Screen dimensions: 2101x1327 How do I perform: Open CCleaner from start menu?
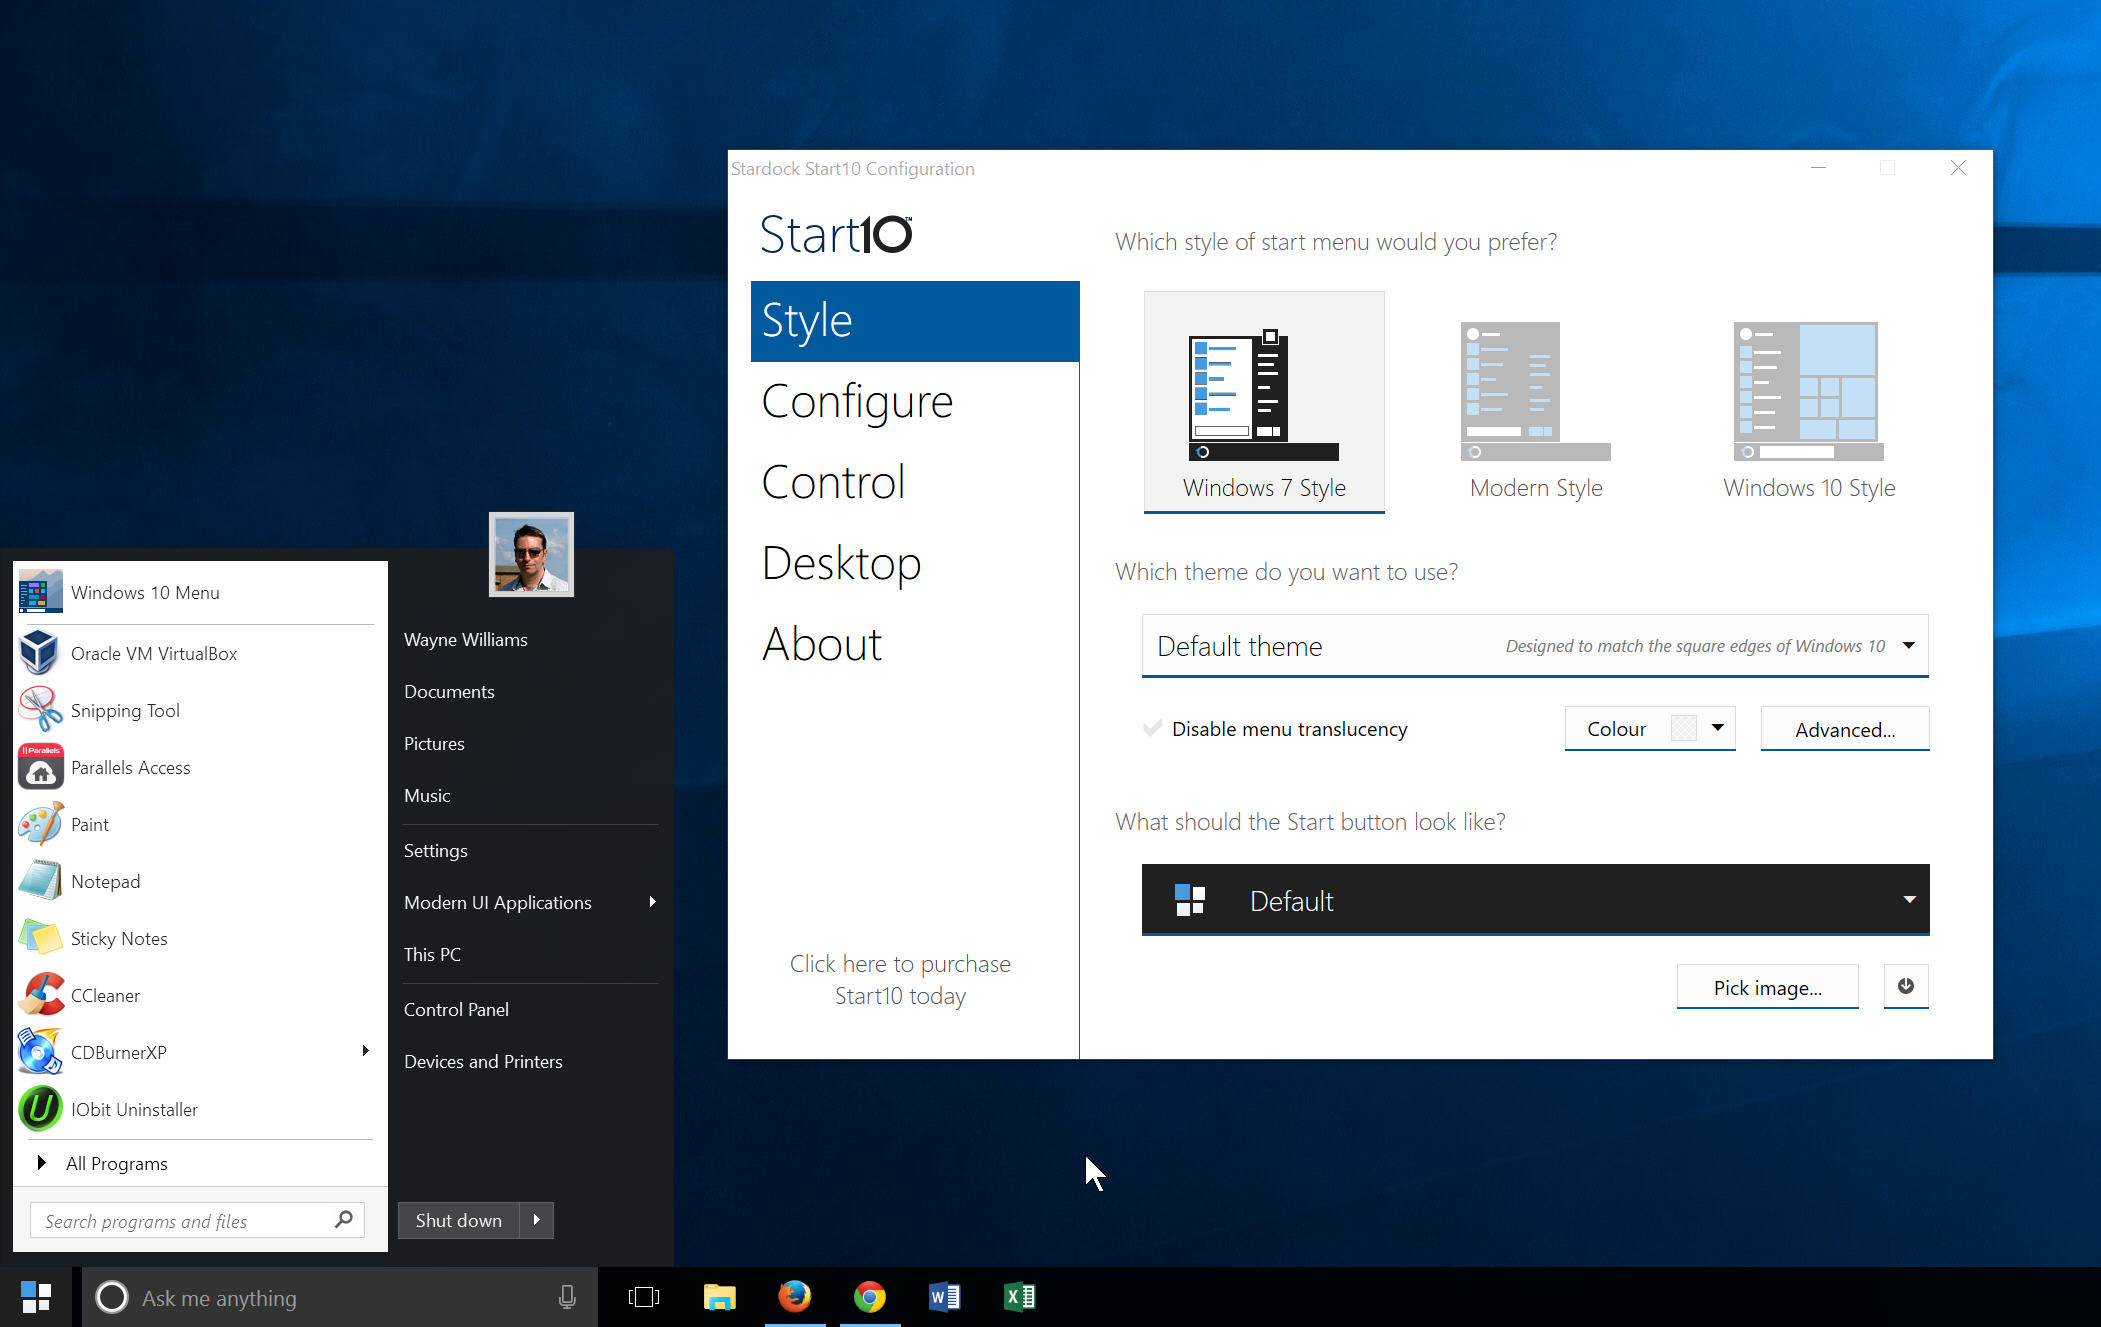pos(105,995)
